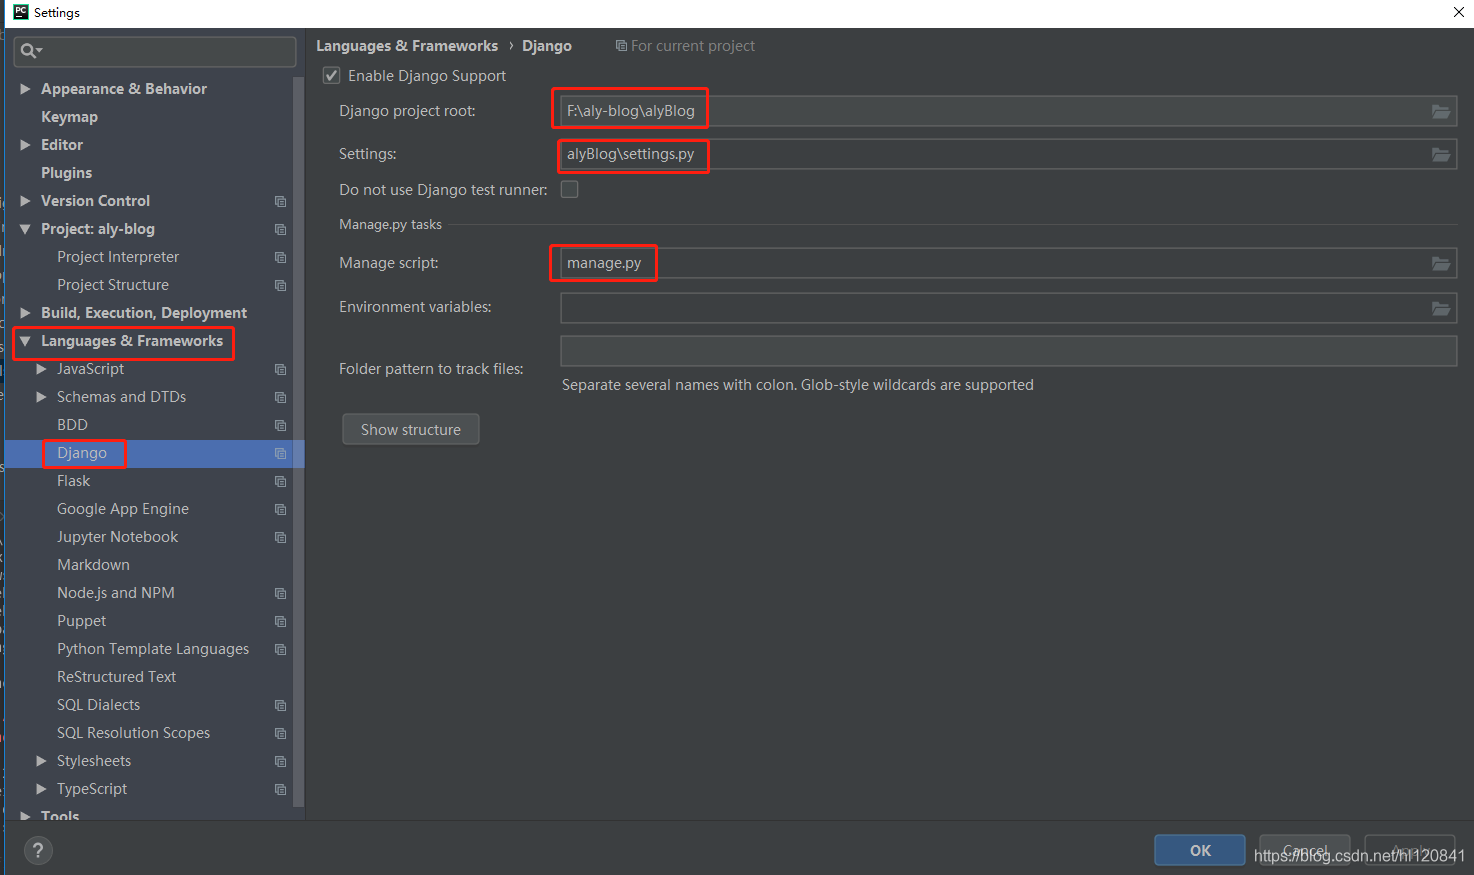
Task: Select Markdown settings page
Action: click(93, 565)
